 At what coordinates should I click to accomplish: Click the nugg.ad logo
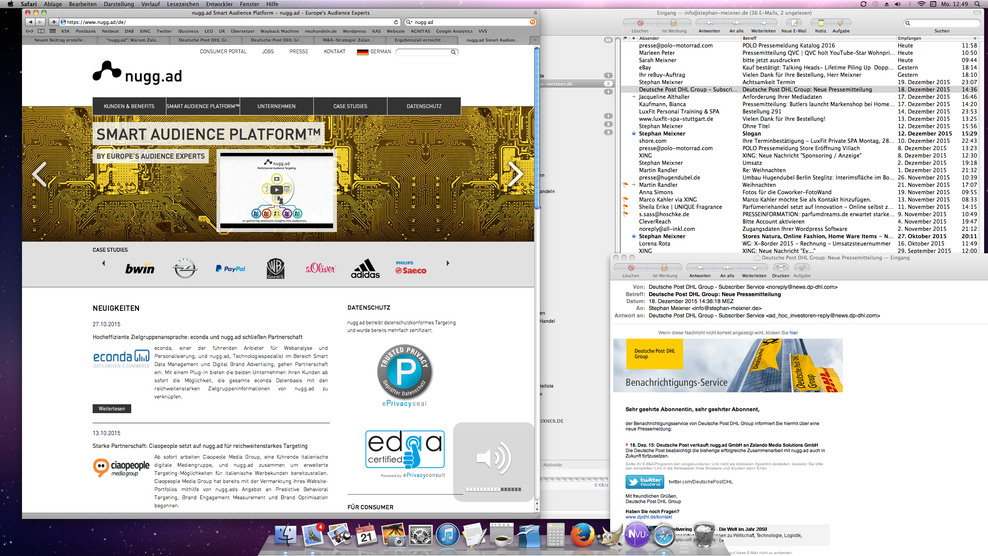coord(137,73)
